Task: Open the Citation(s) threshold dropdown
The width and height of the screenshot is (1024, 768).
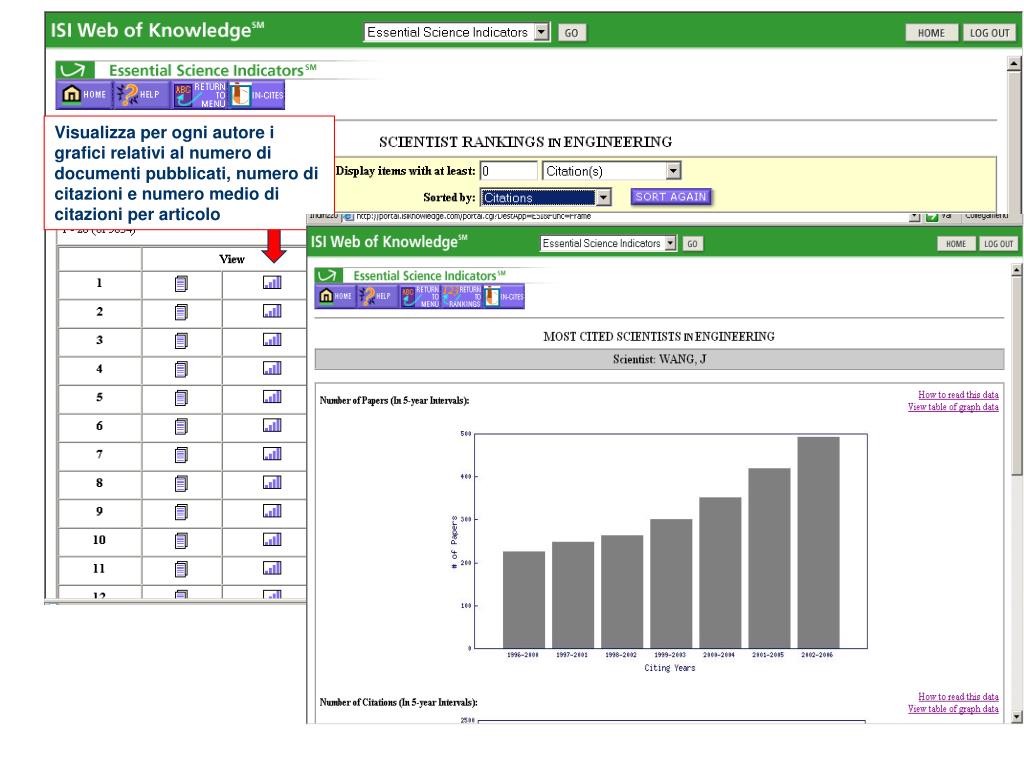Action: (x=673, y=171)
